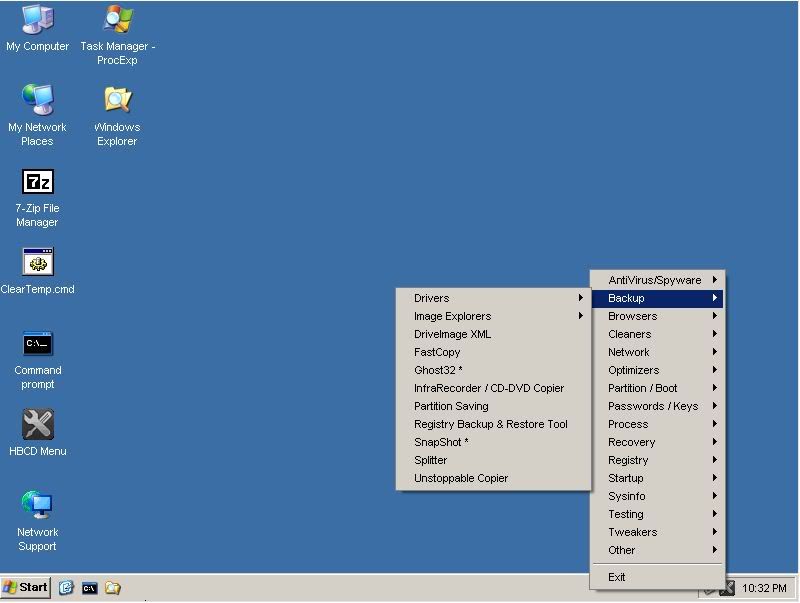Launch InfraRecorder / CD-DVD Copier
Viewport: 800px width, 603px height.
(493, 388)
